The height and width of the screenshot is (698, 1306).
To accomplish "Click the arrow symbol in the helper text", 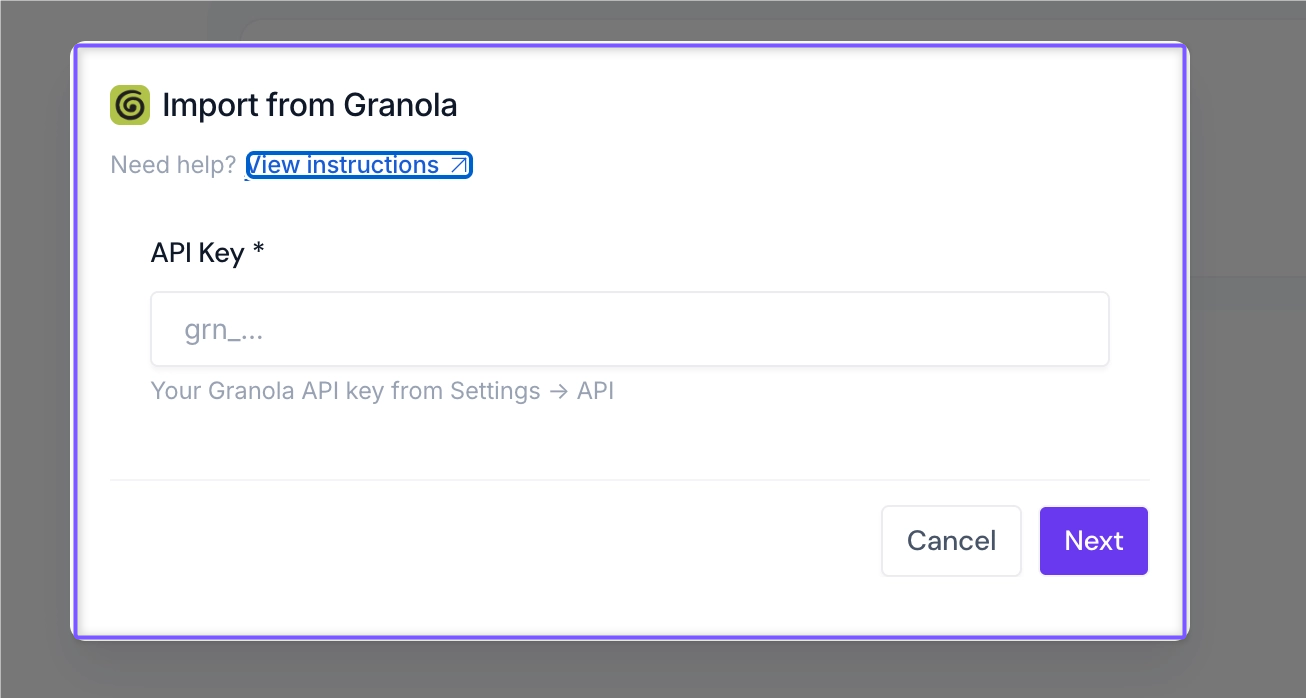I will coord(558,391).
